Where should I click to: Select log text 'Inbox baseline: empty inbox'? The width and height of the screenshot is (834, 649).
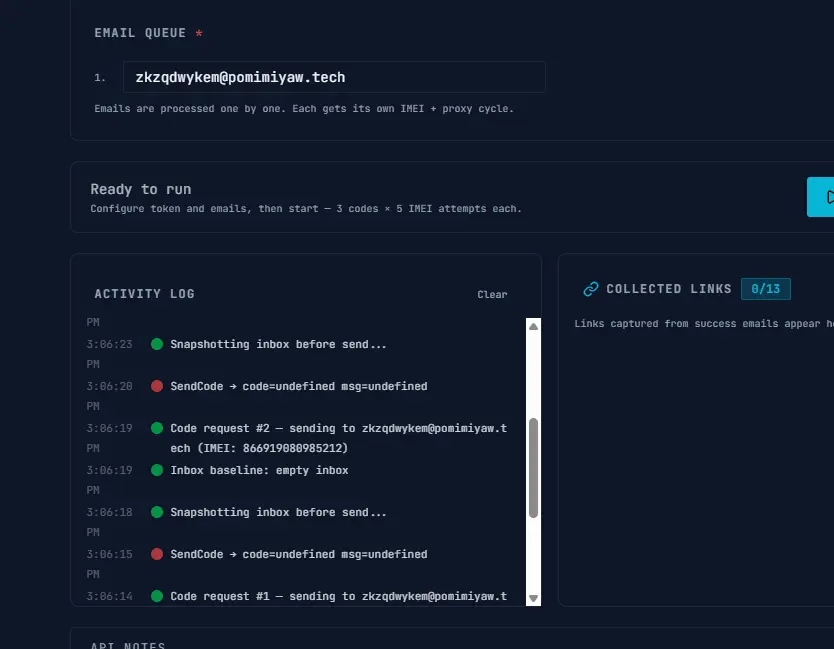[x=259, y=470]
